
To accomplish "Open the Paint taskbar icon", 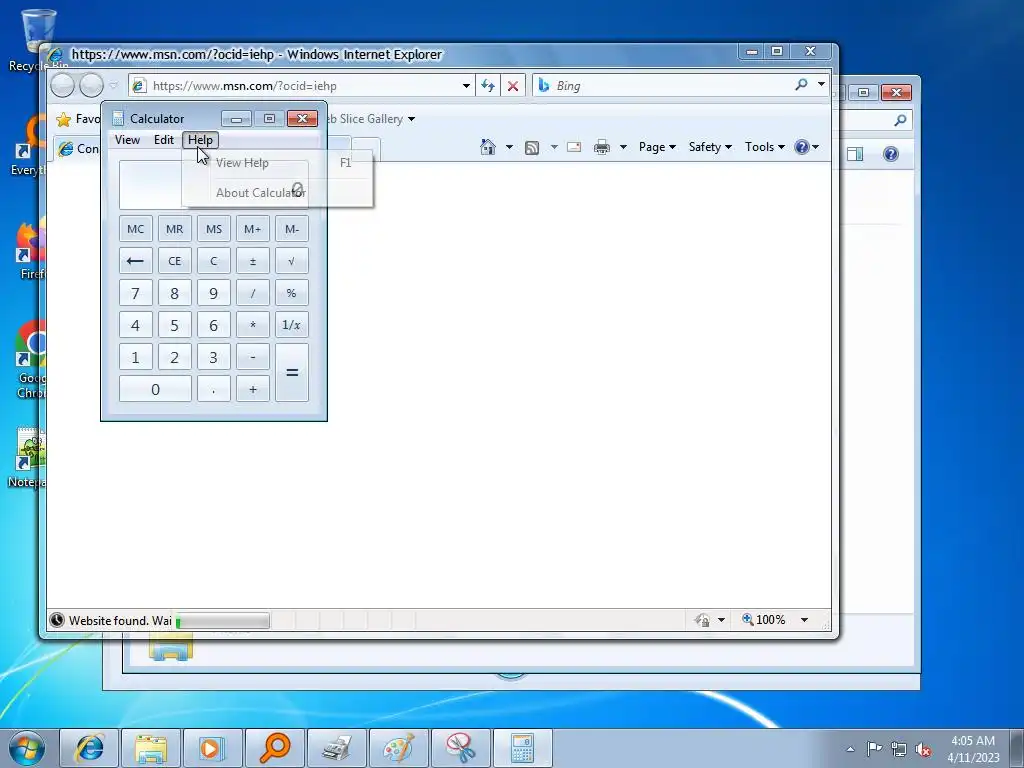I will pos(399,748).
